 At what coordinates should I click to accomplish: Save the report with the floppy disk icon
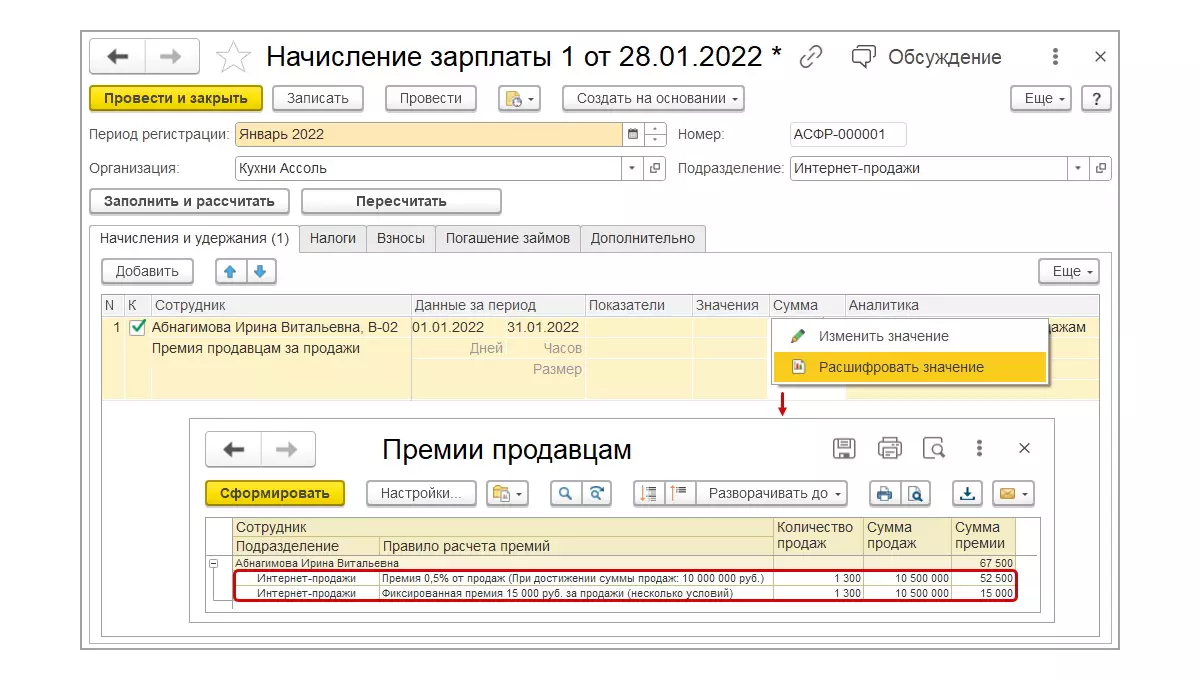click(x=844, y=448)
